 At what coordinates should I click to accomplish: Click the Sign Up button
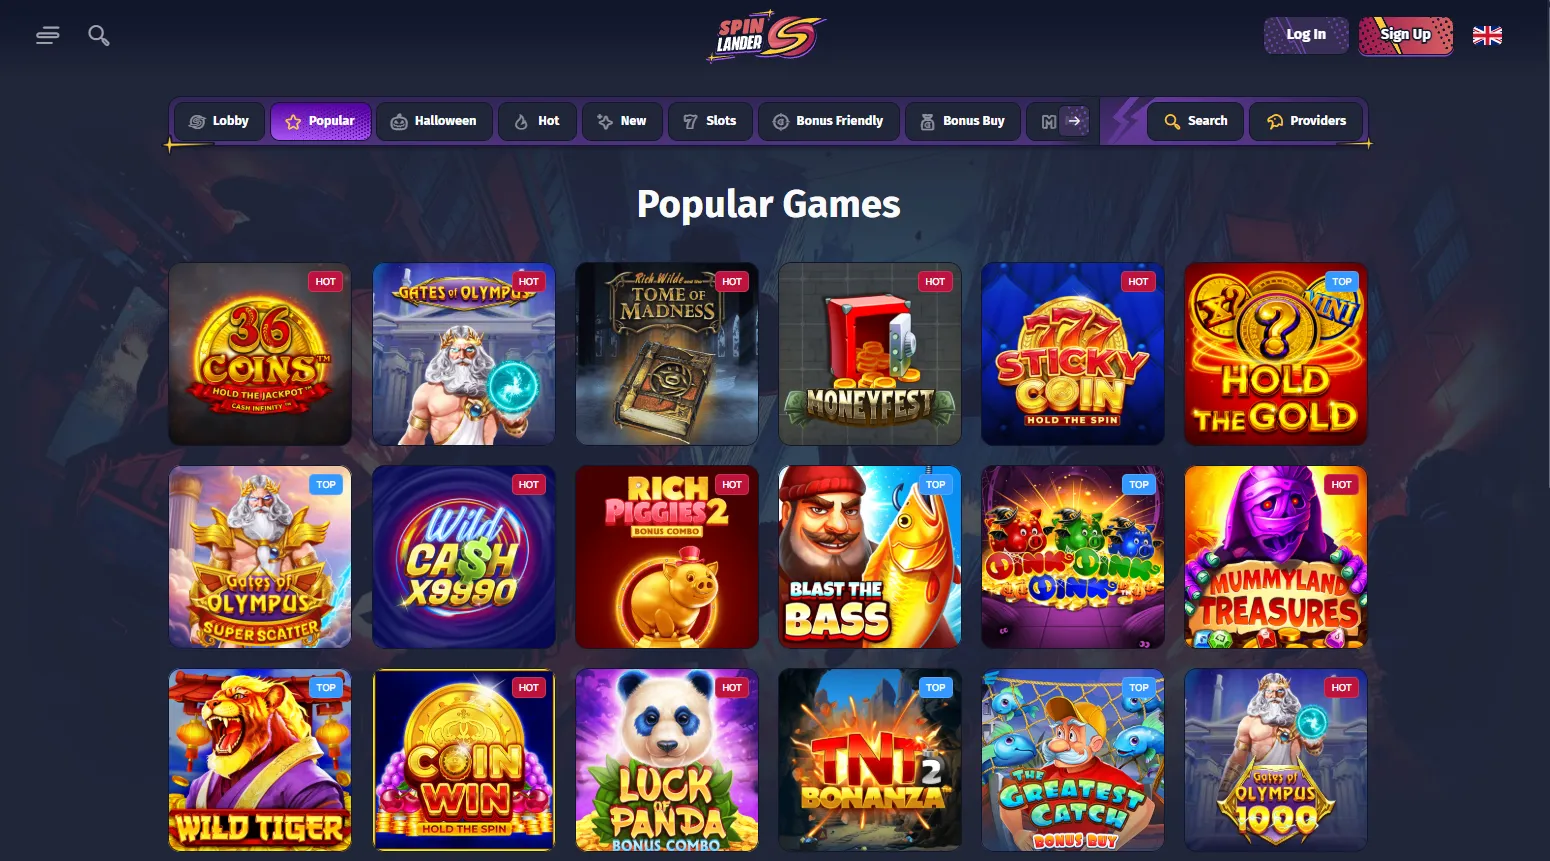pyautogui.click(x=1405, y=35)
